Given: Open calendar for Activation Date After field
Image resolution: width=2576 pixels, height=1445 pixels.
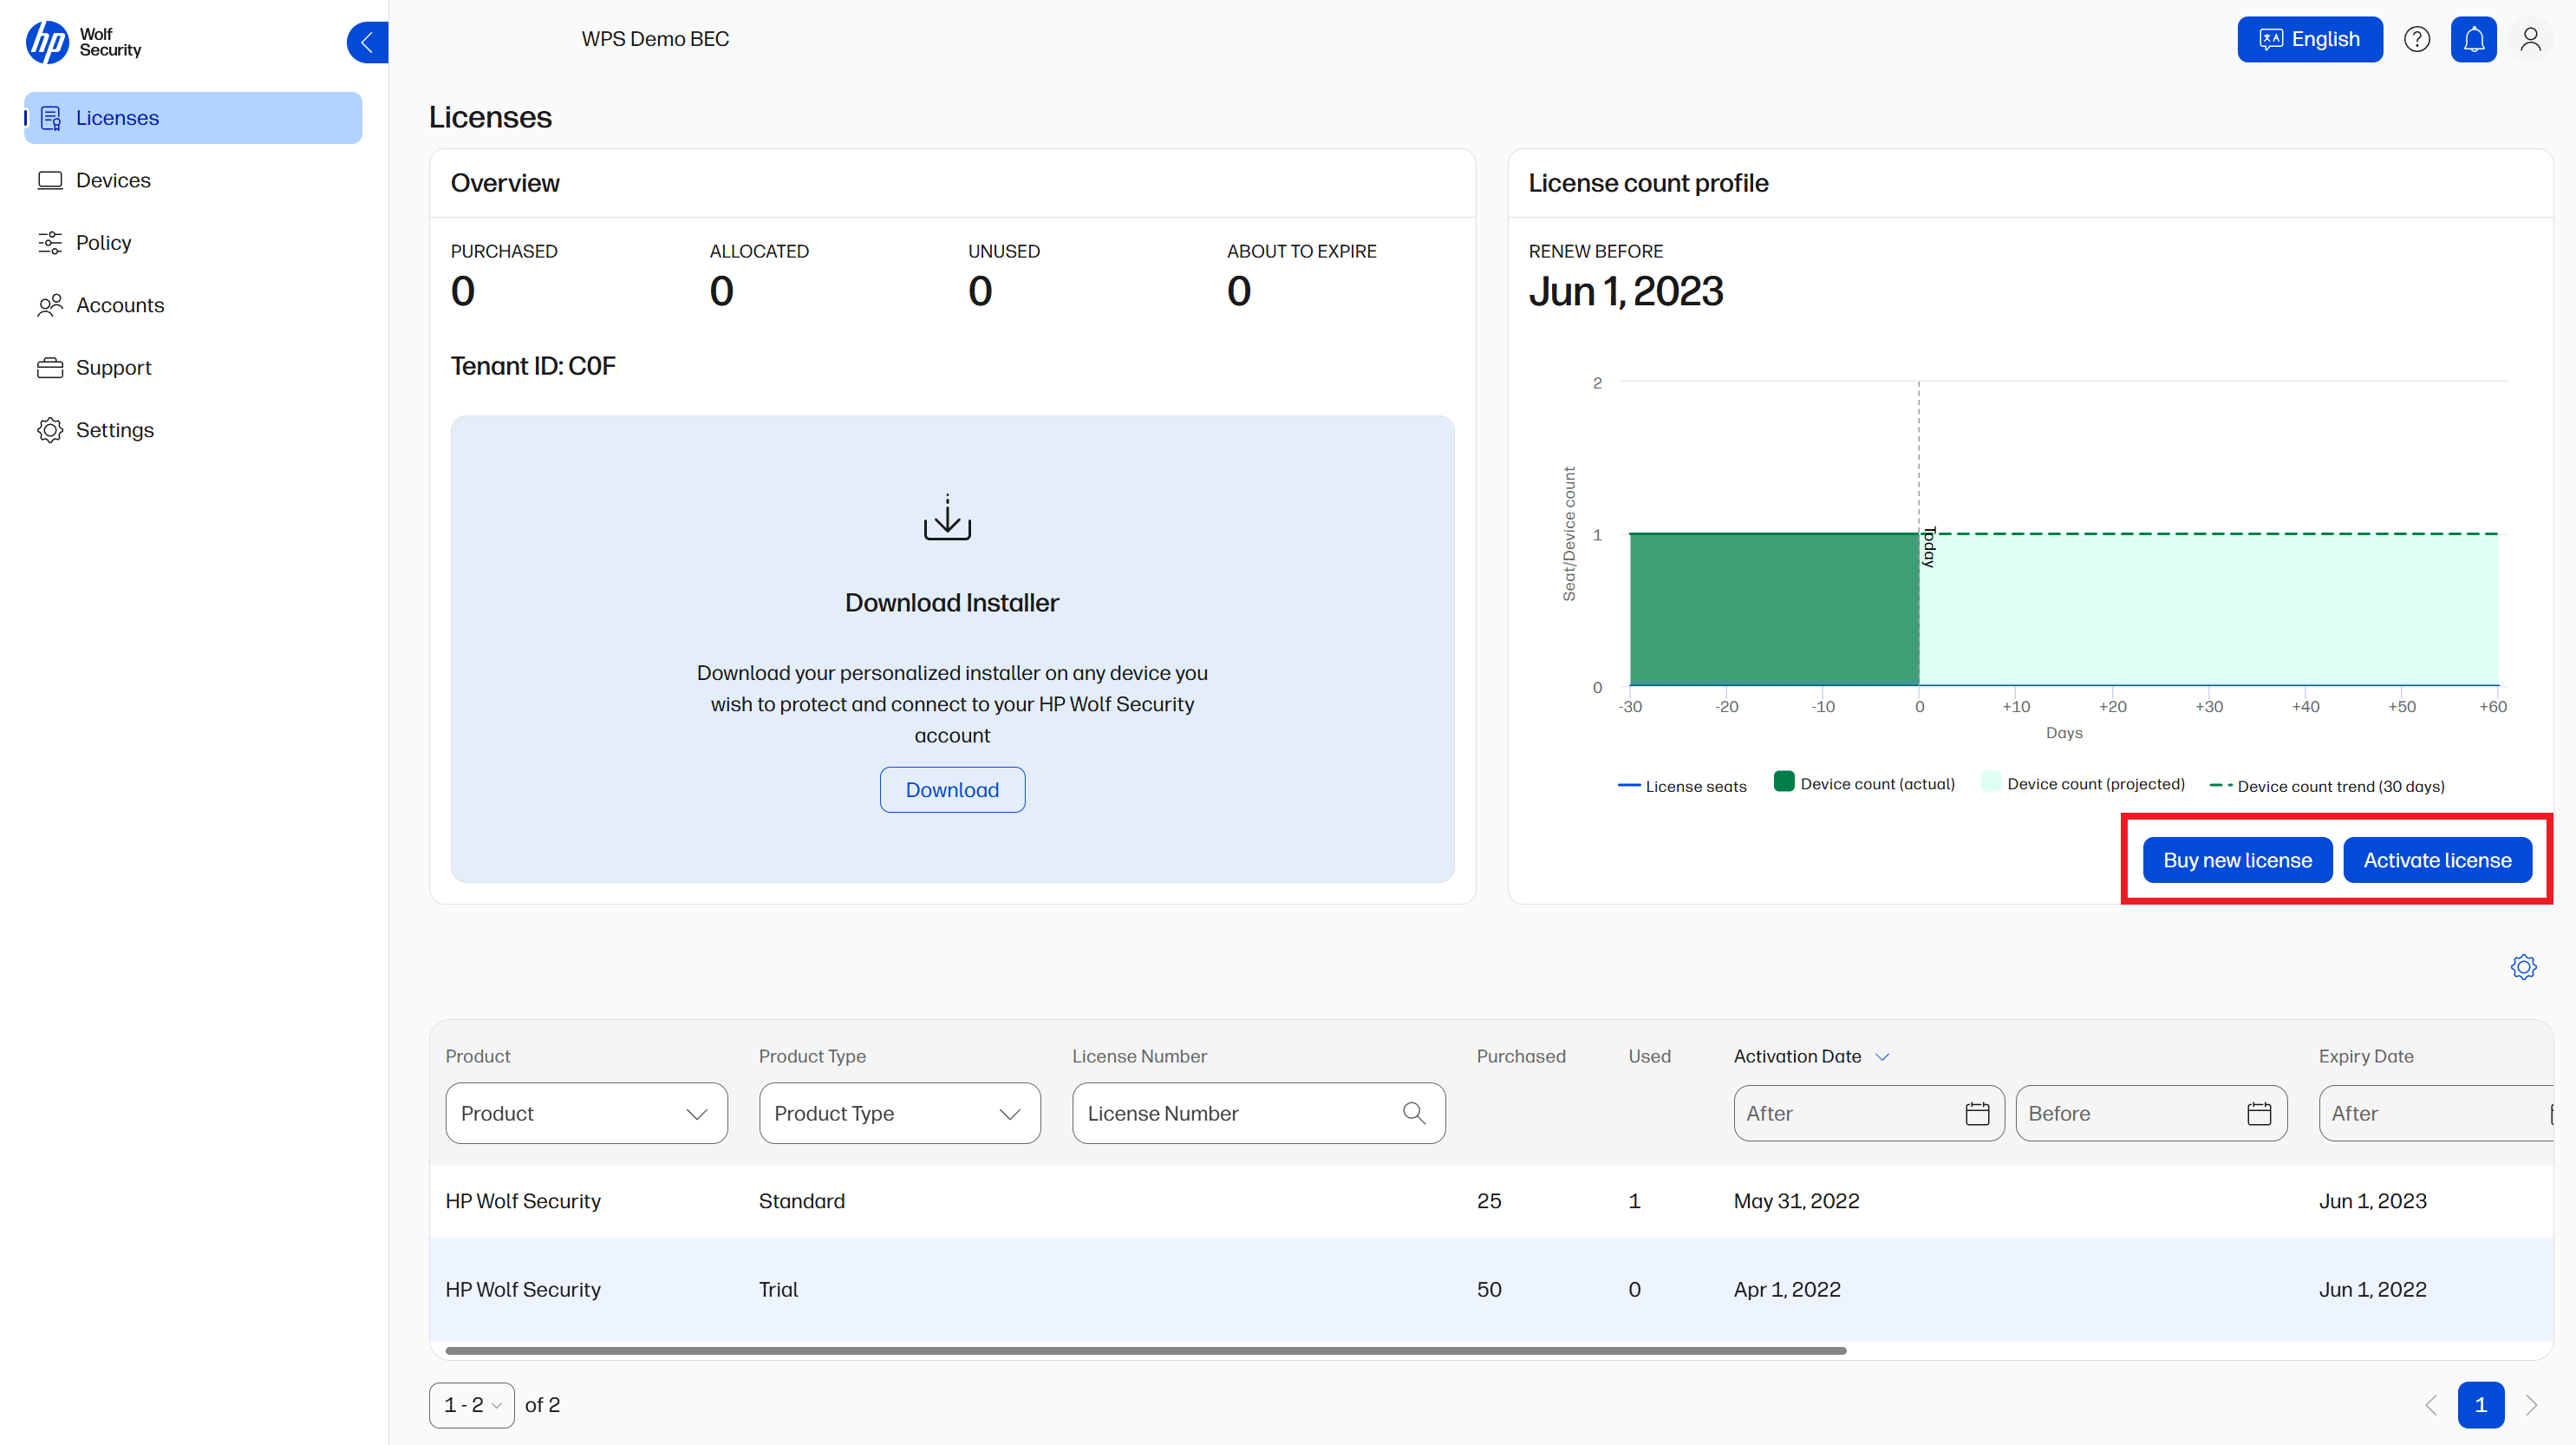Looking at the screenshot, I should click(x=1977, y=1113).
